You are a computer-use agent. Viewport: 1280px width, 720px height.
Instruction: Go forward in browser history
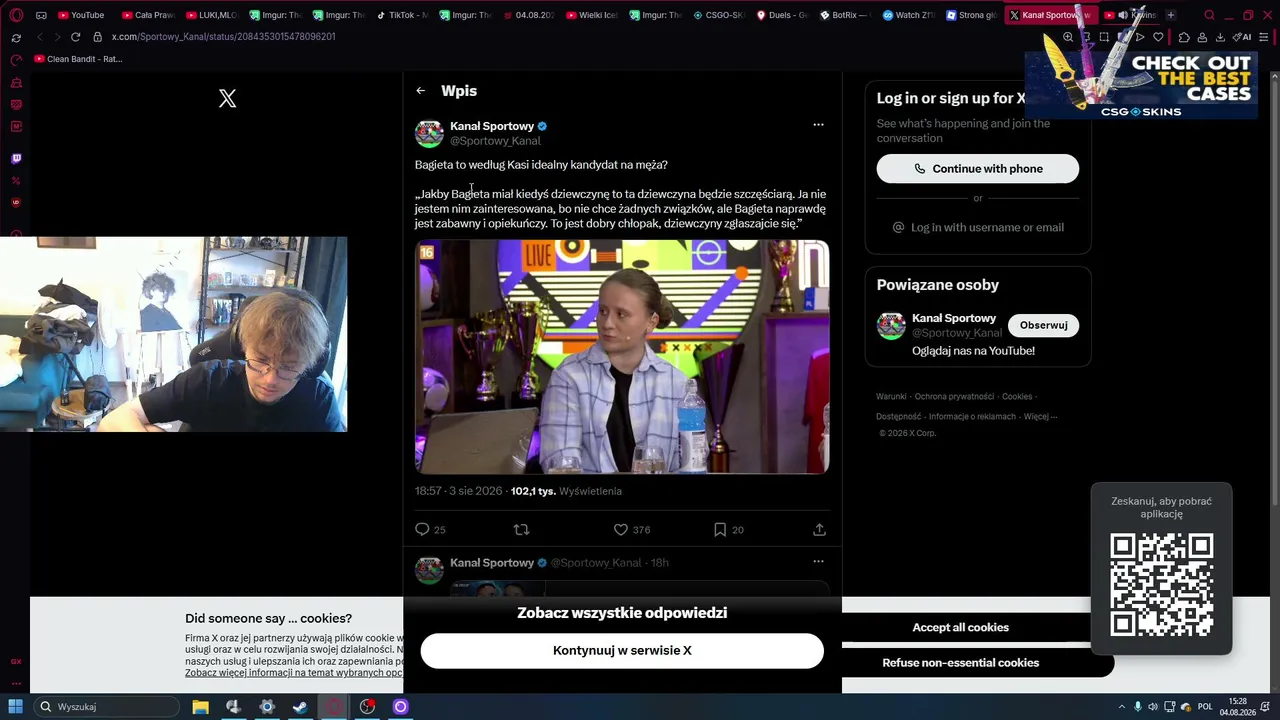(57, 37)
